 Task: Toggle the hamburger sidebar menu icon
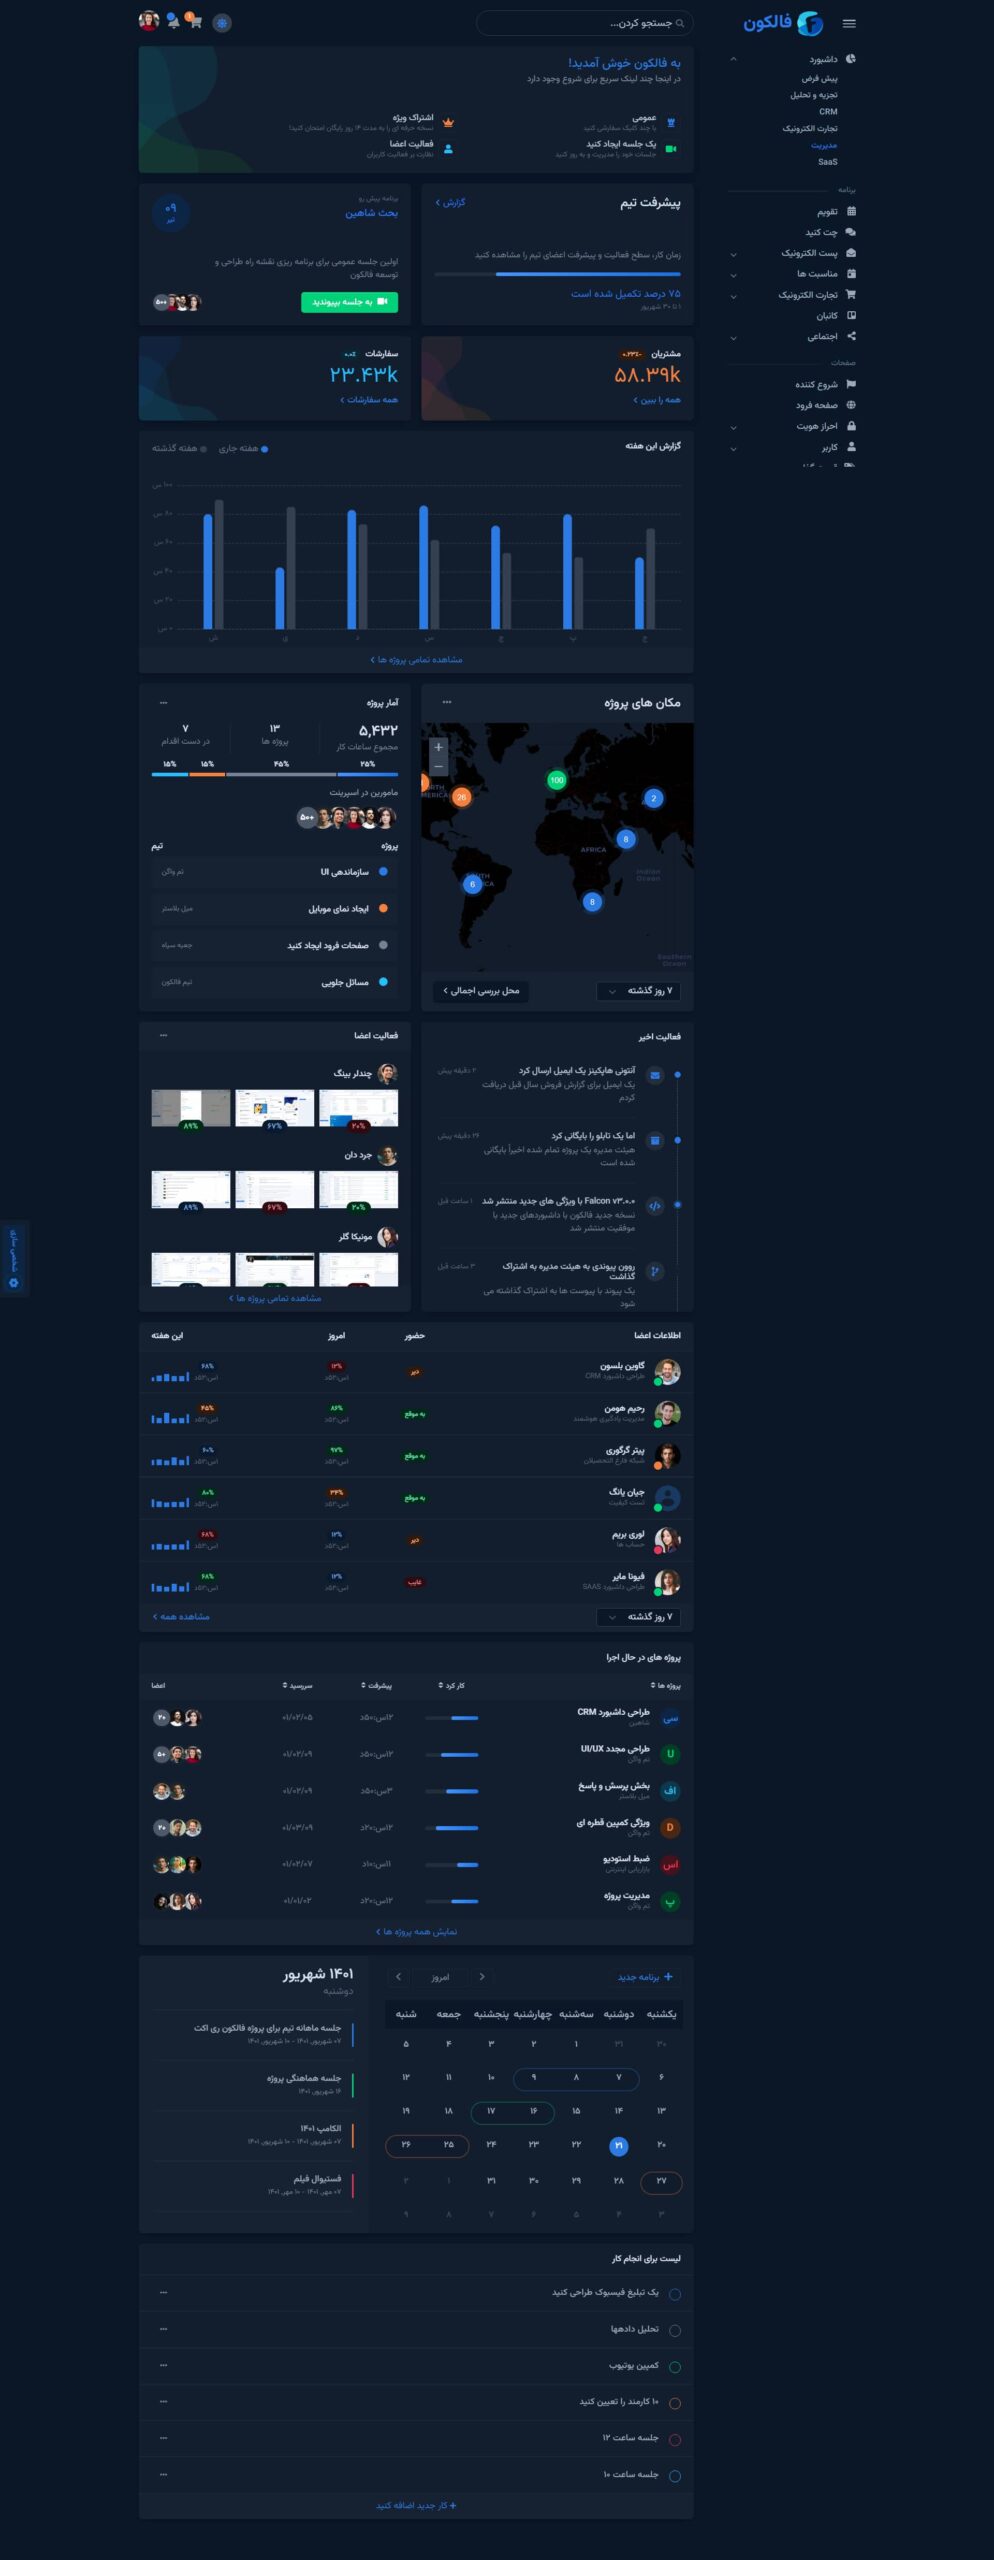click(849, 23)
